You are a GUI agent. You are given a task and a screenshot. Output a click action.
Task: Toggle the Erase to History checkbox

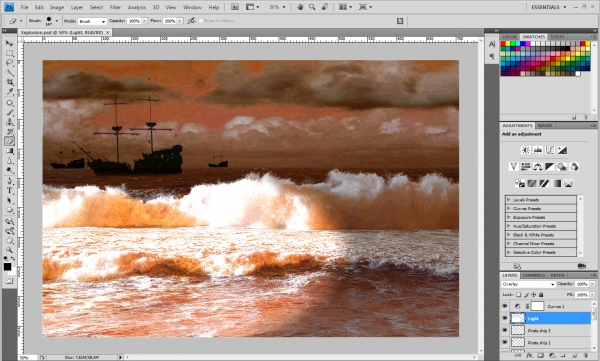pos(201,21)
